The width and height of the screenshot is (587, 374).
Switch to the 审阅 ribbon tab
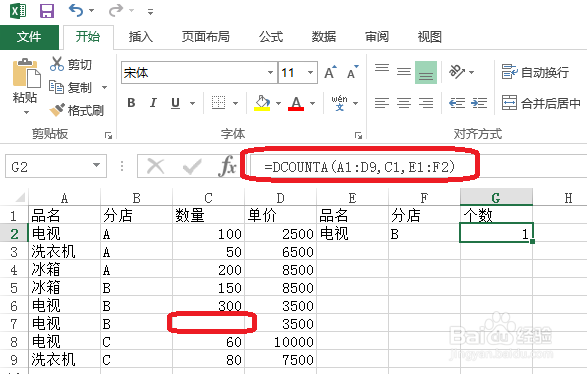[x=377, y=37]
